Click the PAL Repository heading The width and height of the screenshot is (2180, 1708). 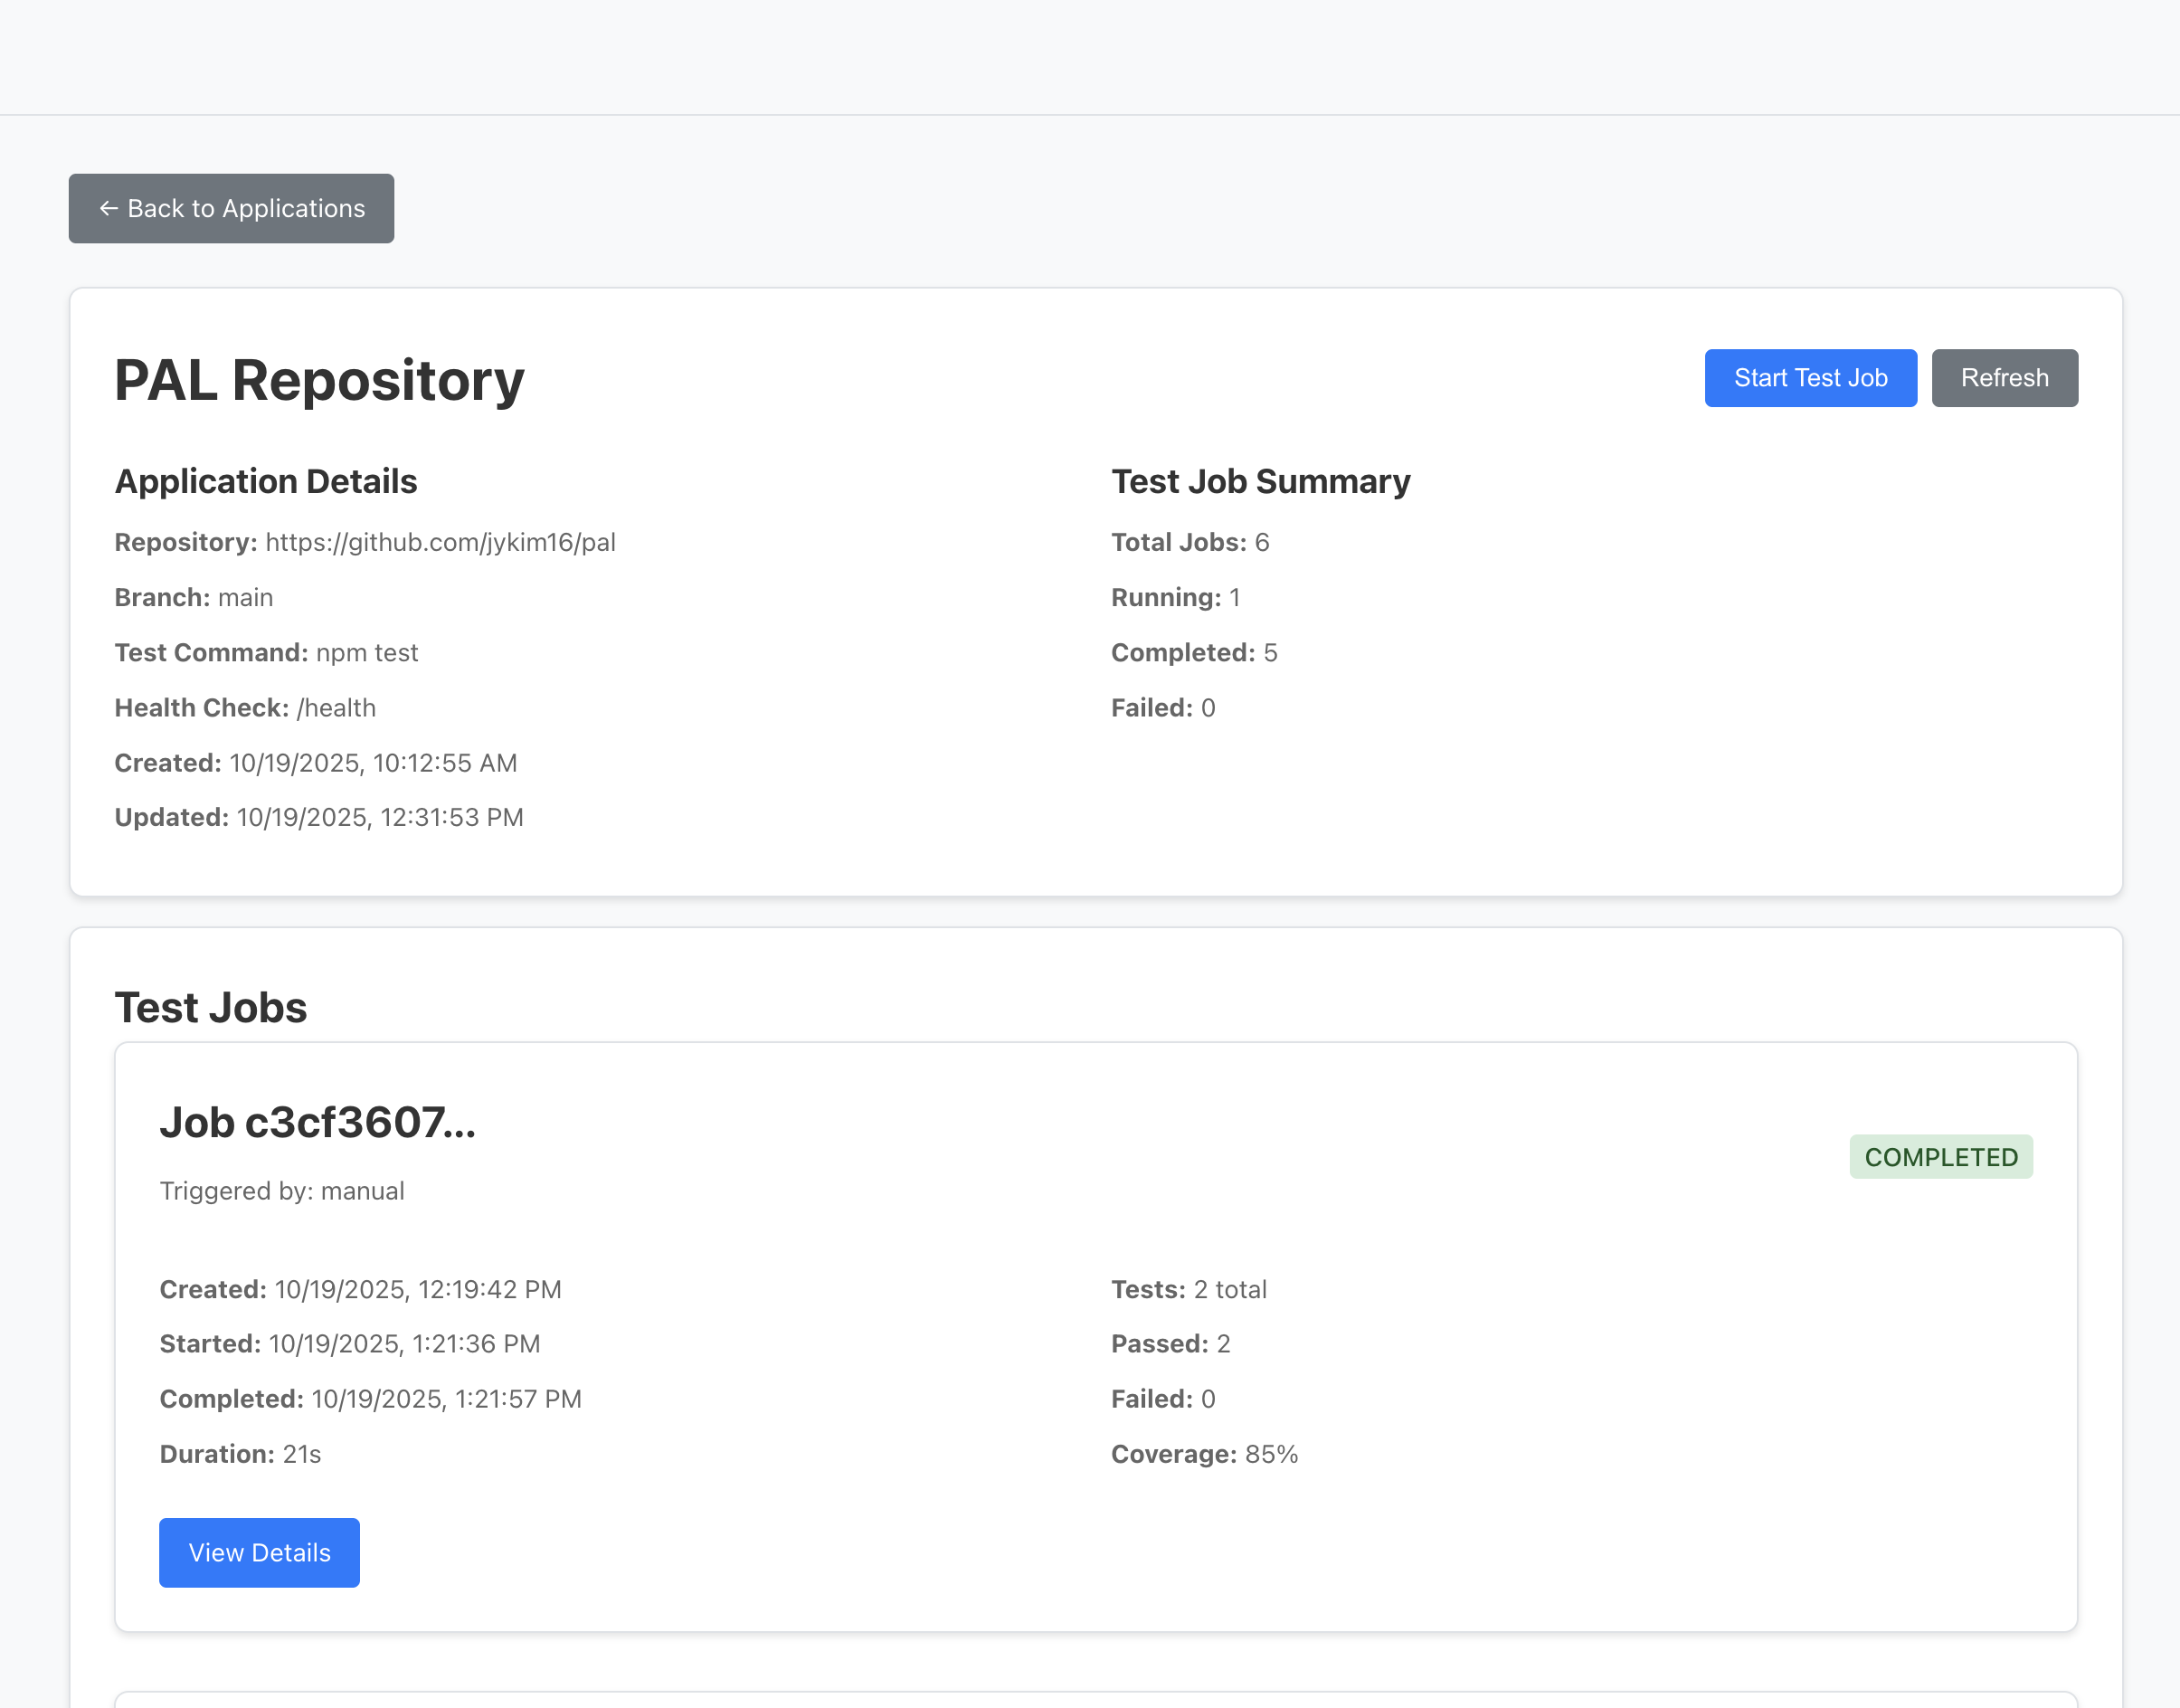[319, 381]
